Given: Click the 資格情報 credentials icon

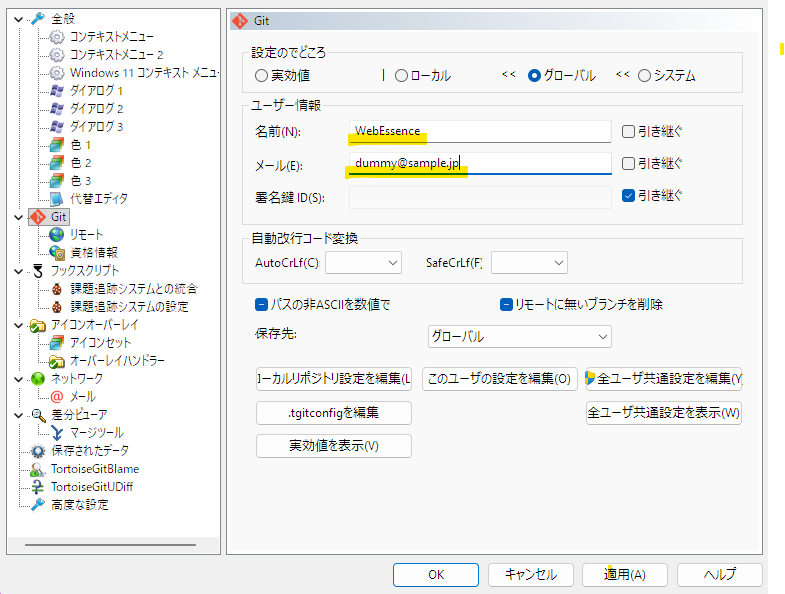Looking at the screenshot, I should coord(57,253).
